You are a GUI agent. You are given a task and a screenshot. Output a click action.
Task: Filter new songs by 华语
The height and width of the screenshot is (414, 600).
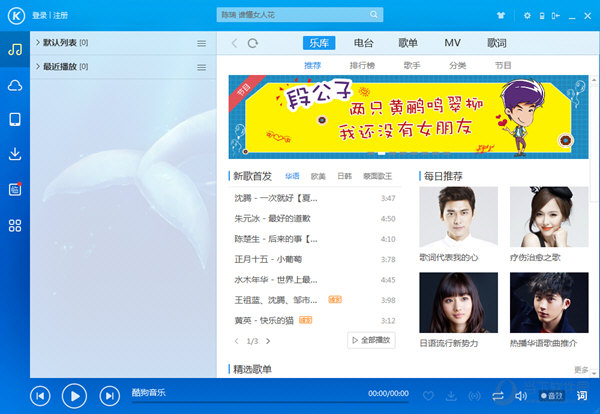(292, 176)
